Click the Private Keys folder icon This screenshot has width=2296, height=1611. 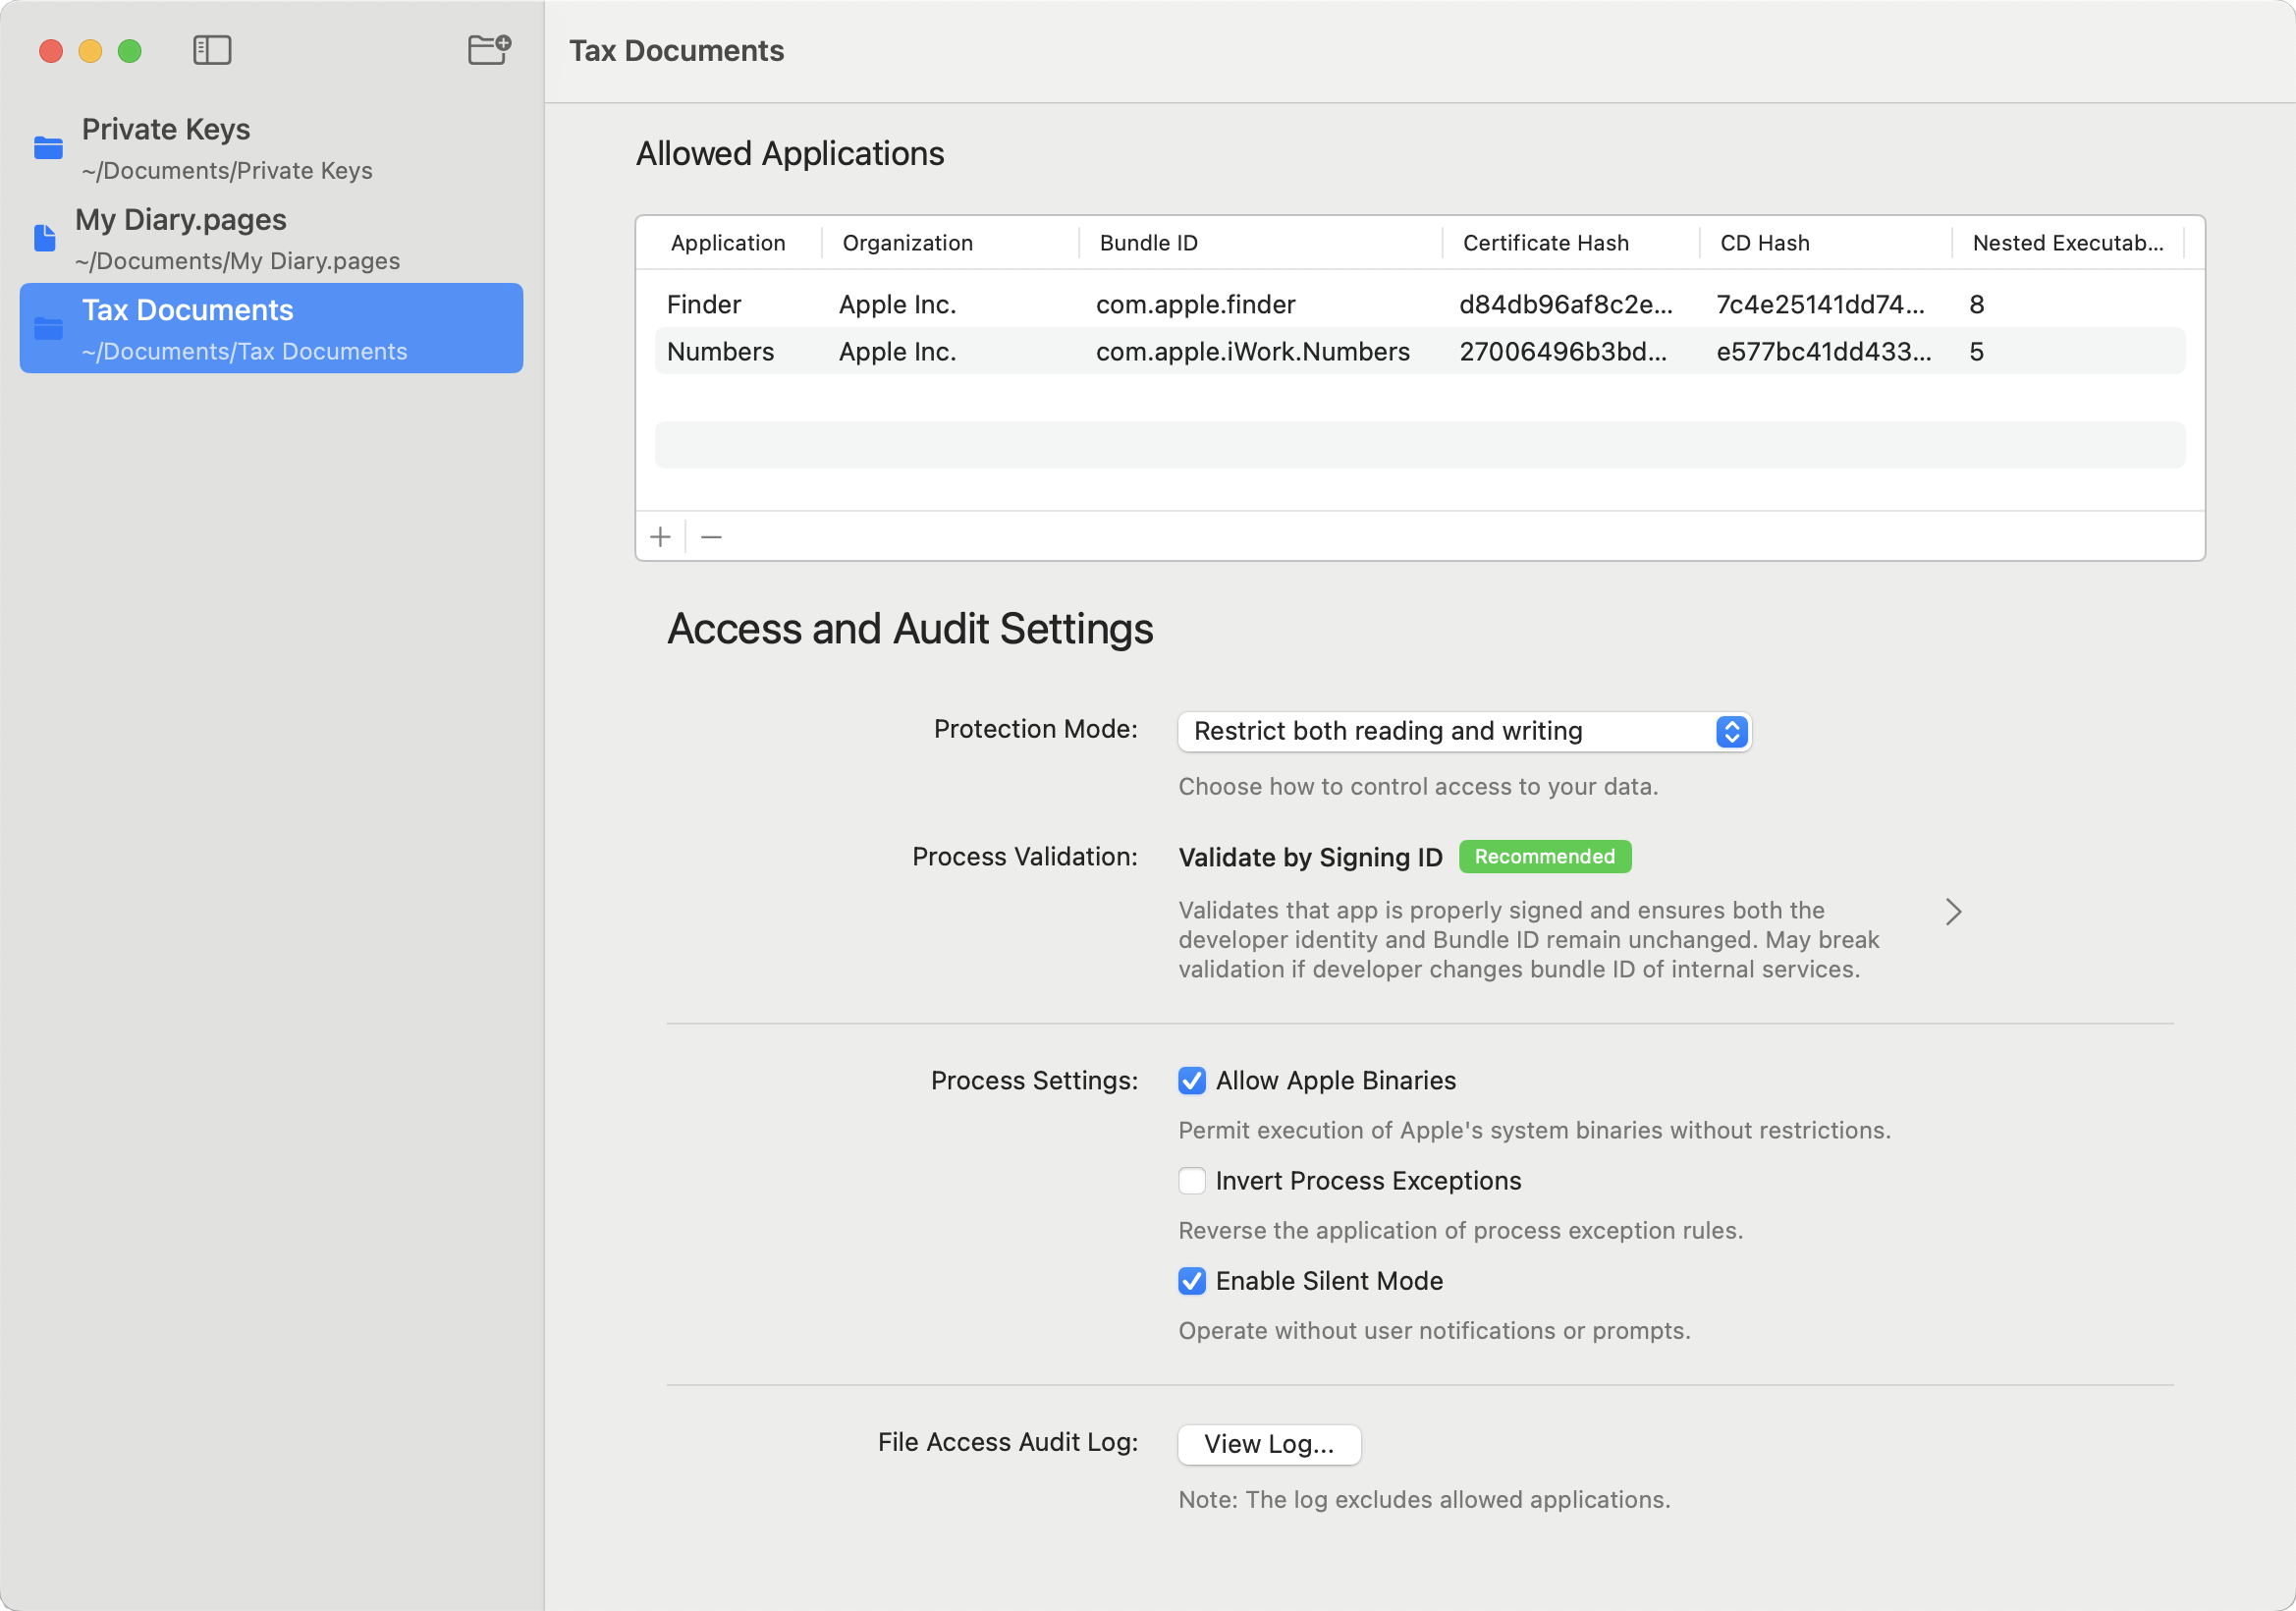tap(48, 148)
